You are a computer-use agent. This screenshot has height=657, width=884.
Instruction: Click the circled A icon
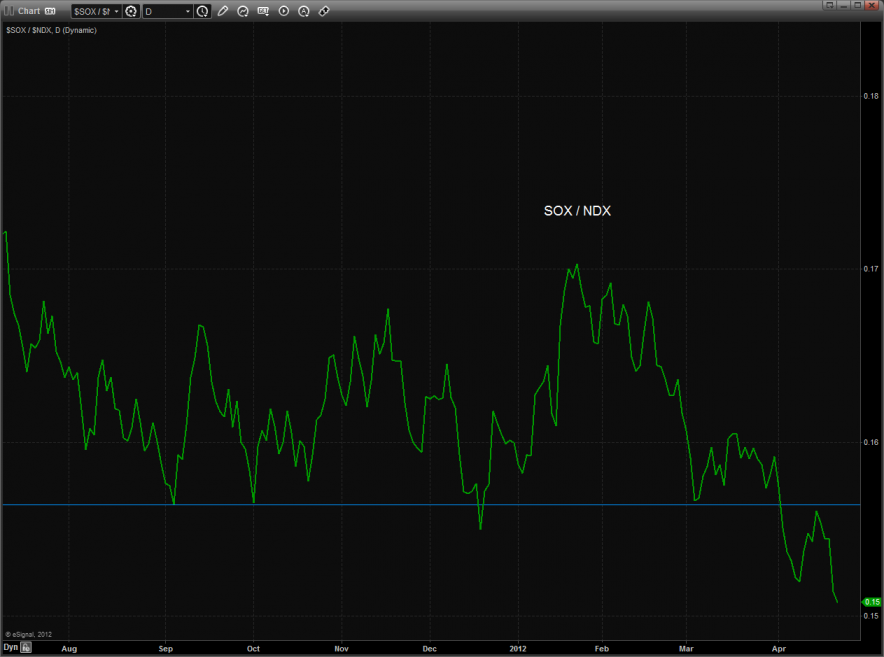[304, 11]
